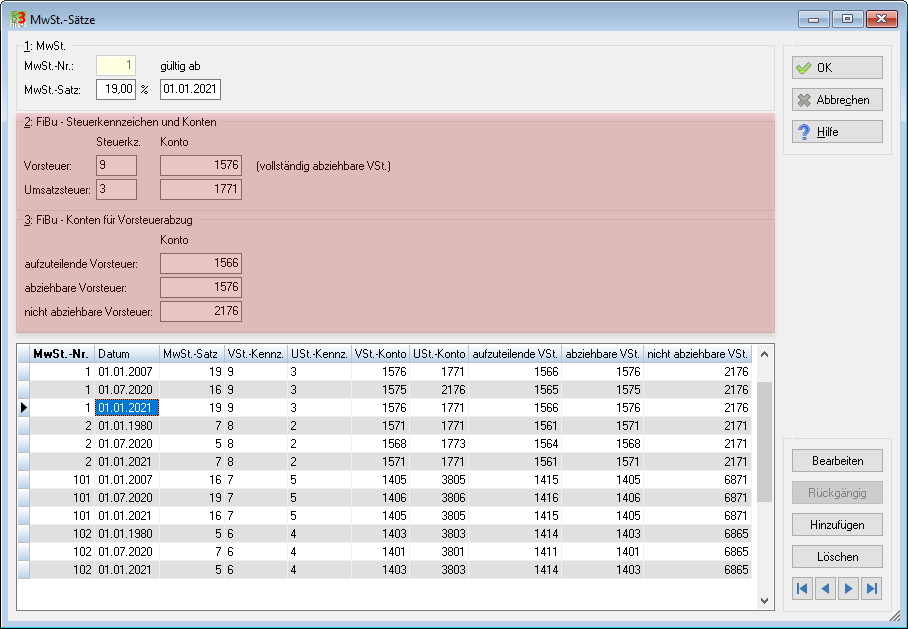The image size is (908, 629).
Task: Go to previous record arrow
Action: (x=826, y=588)
